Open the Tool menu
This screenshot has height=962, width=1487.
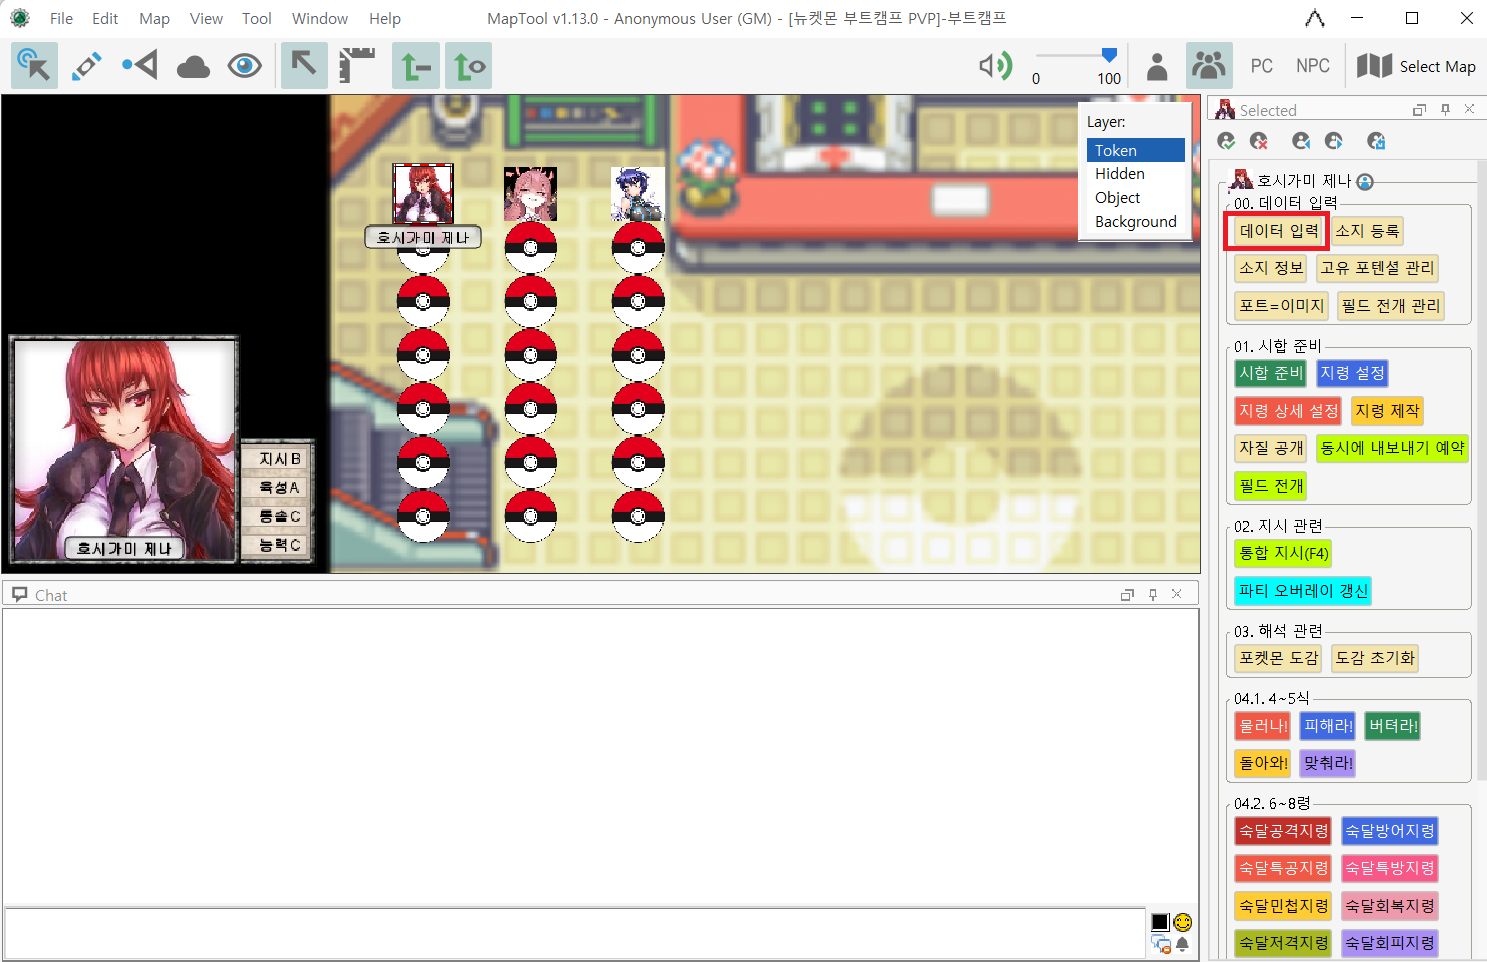click(256, 18)
